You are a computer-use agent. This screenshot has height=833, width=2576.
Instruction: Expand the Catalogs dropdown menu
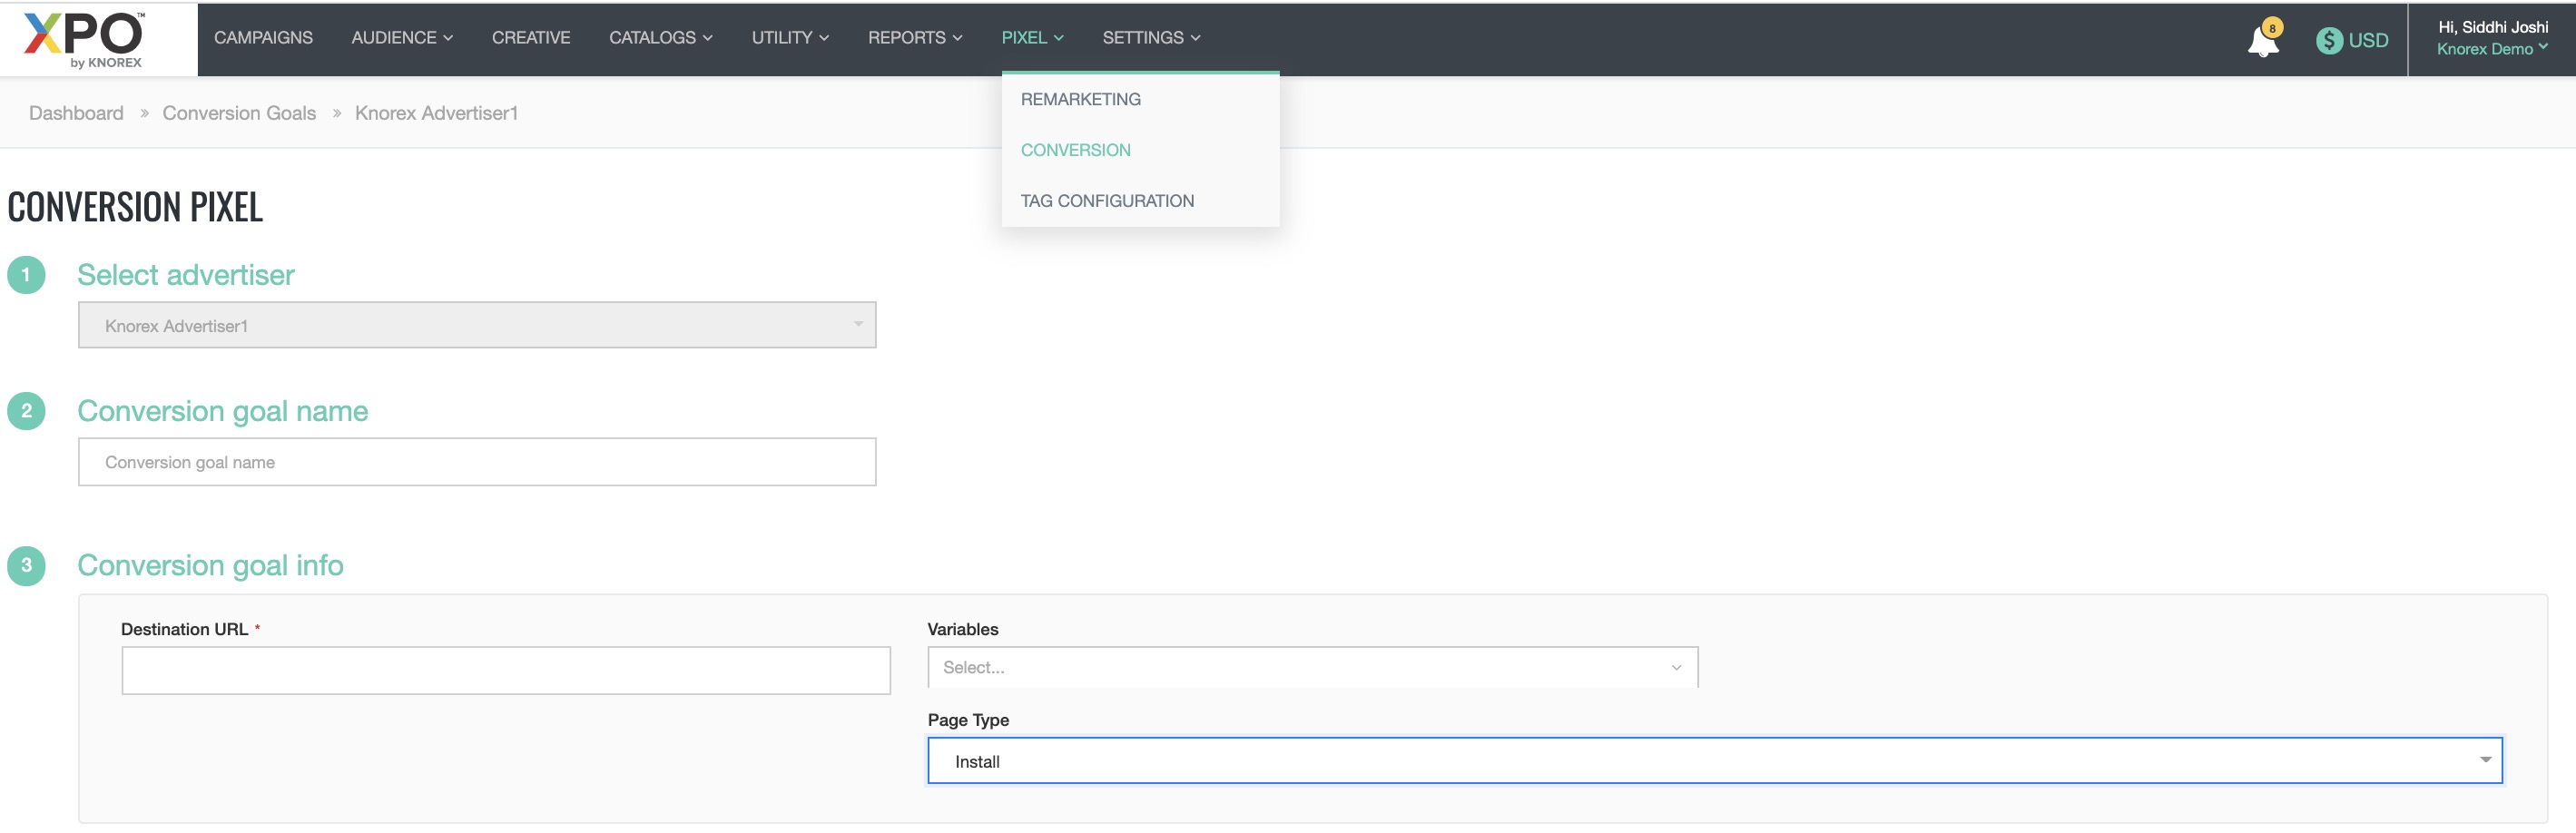(660, 38)
